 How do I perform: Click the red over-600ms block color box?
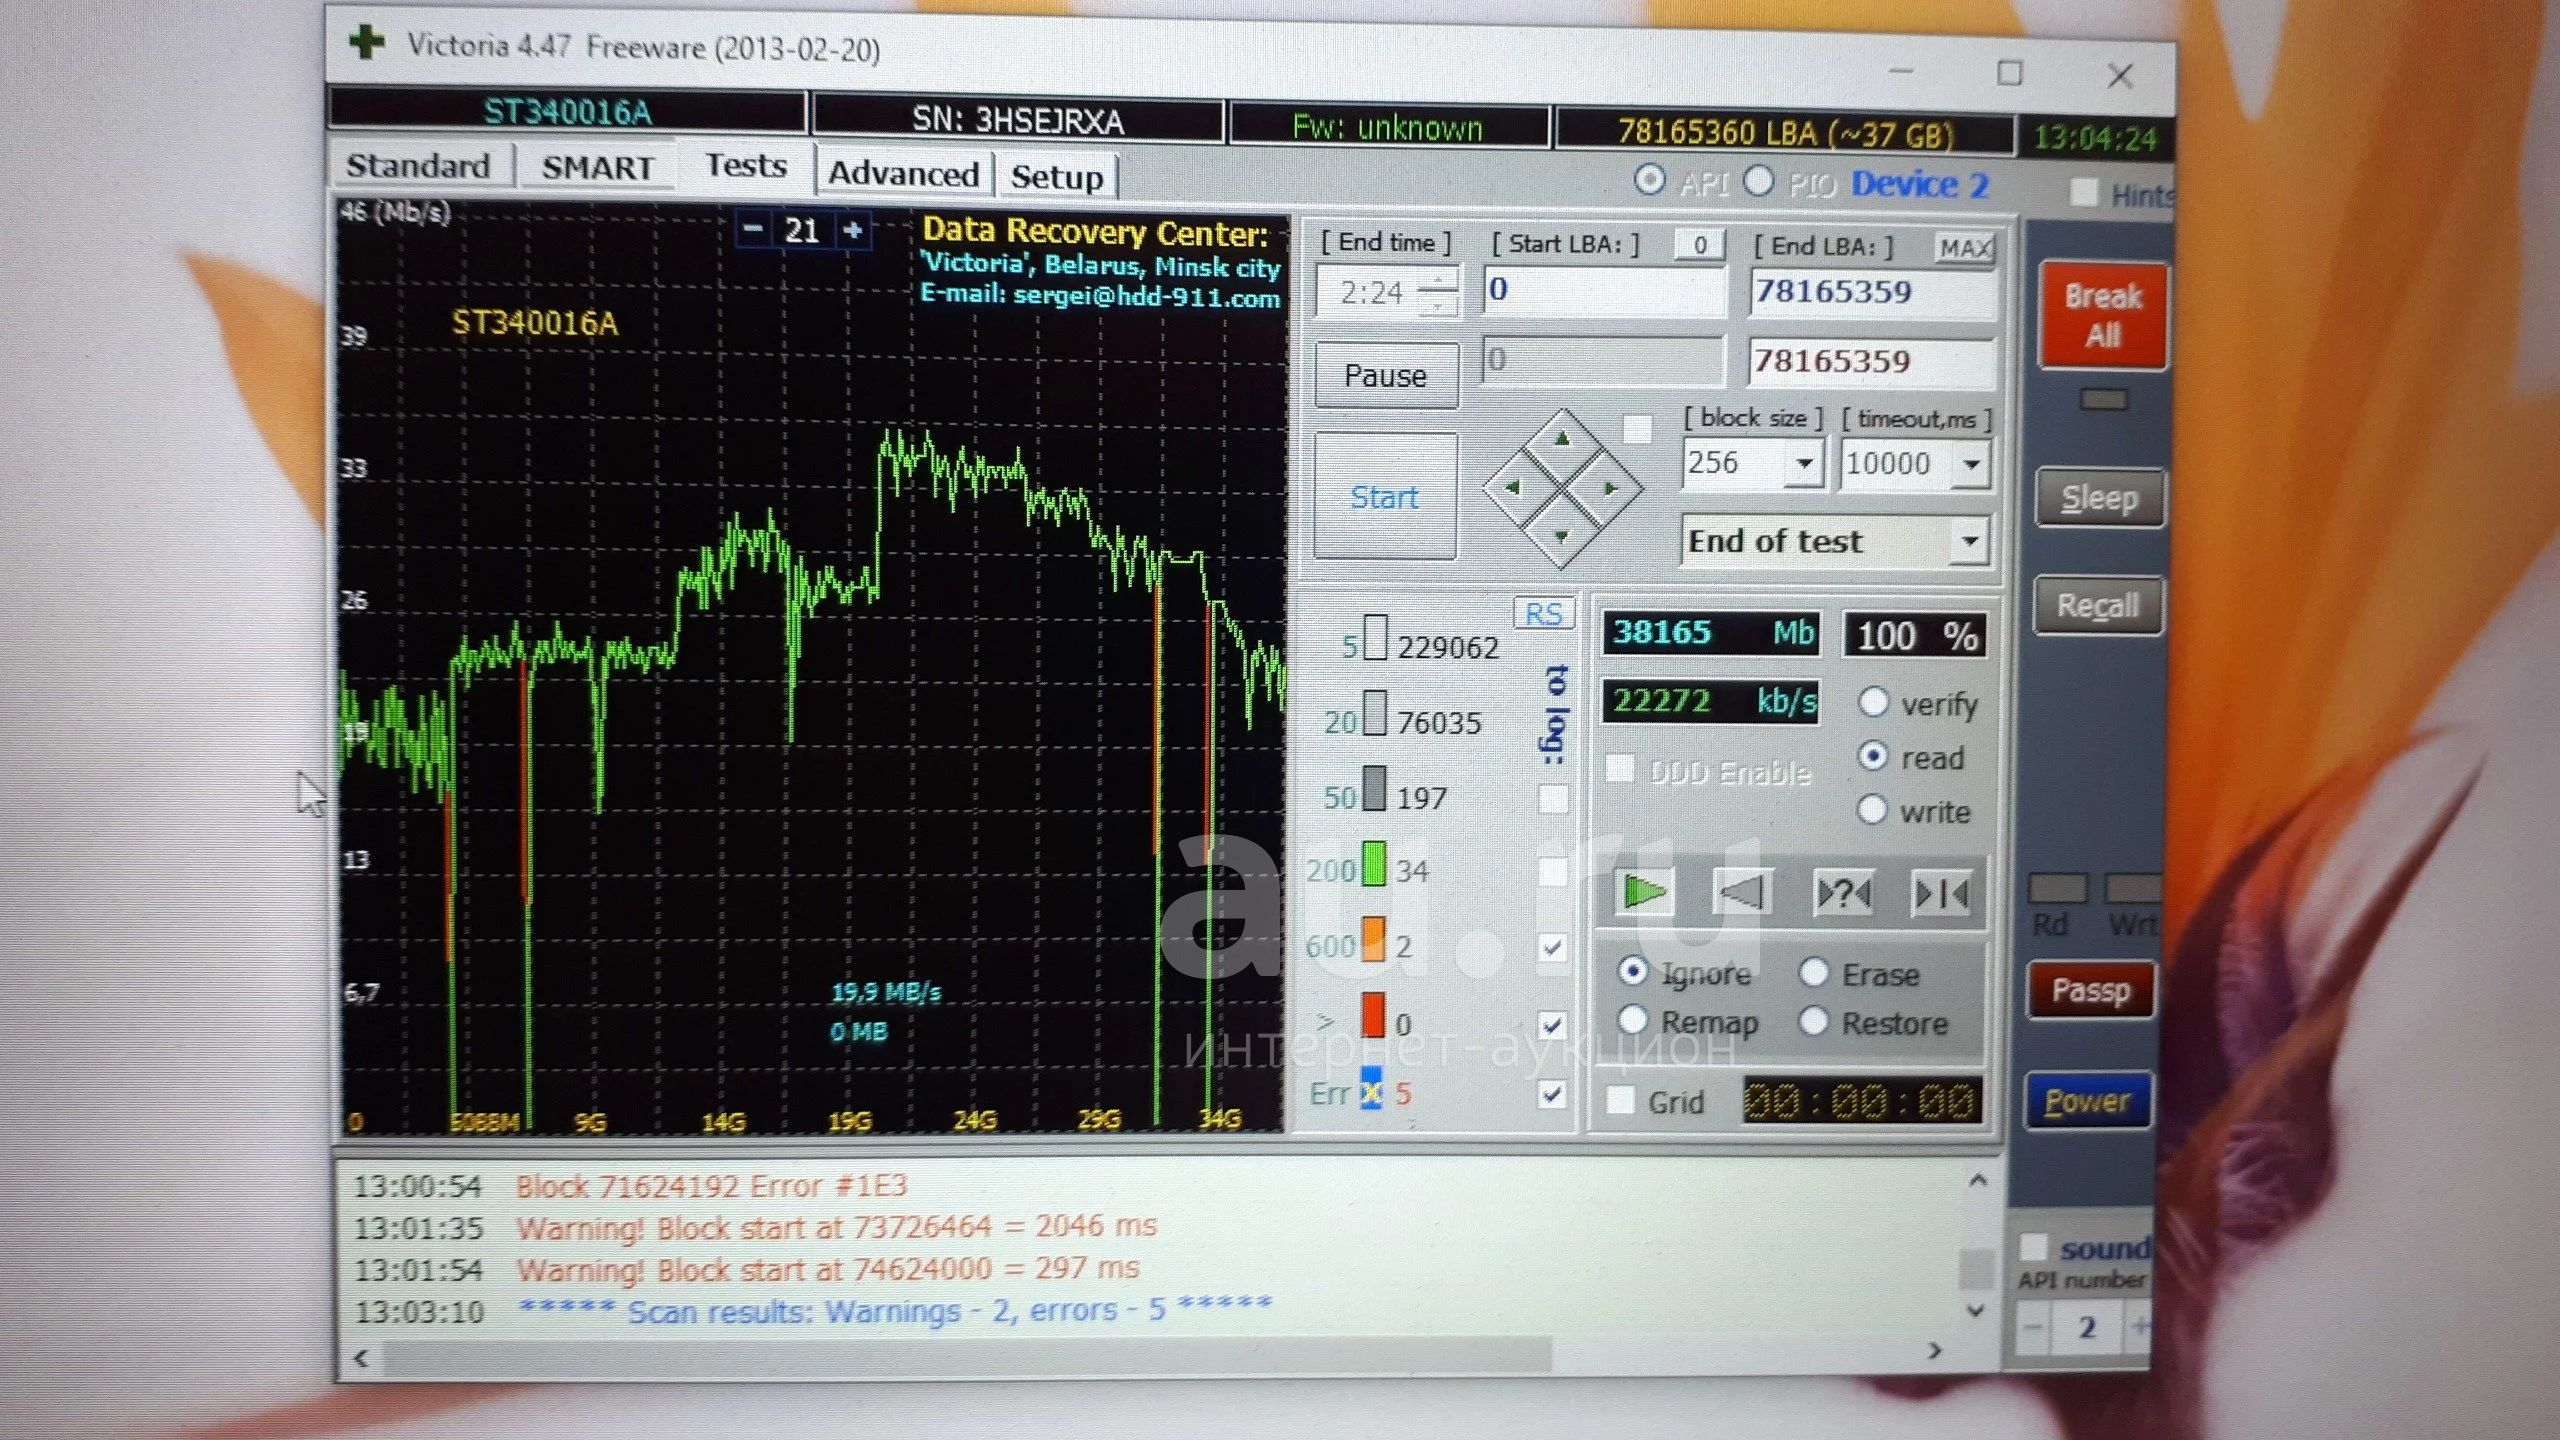click(1372, 1016)
